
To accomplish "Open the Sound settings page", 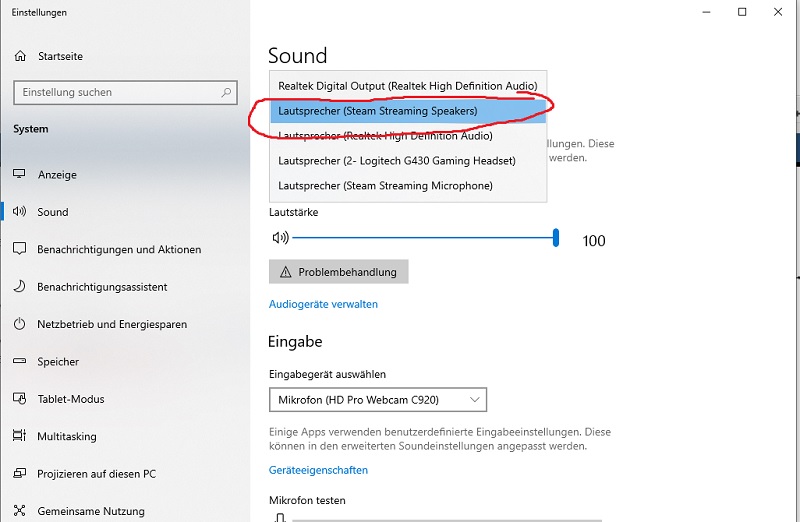I will click(x=125, y=212).
